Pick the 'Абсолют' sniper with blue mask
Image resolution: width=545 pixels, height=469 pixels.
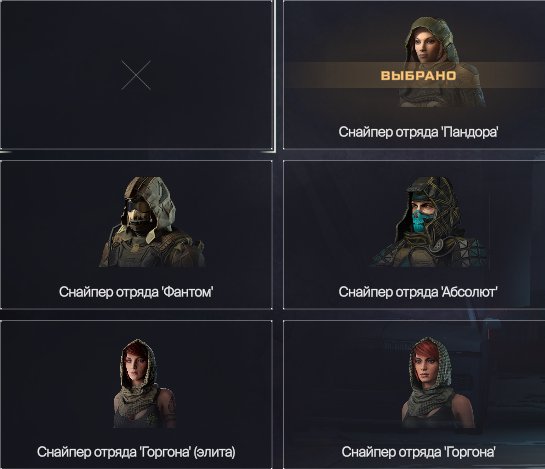428,222
